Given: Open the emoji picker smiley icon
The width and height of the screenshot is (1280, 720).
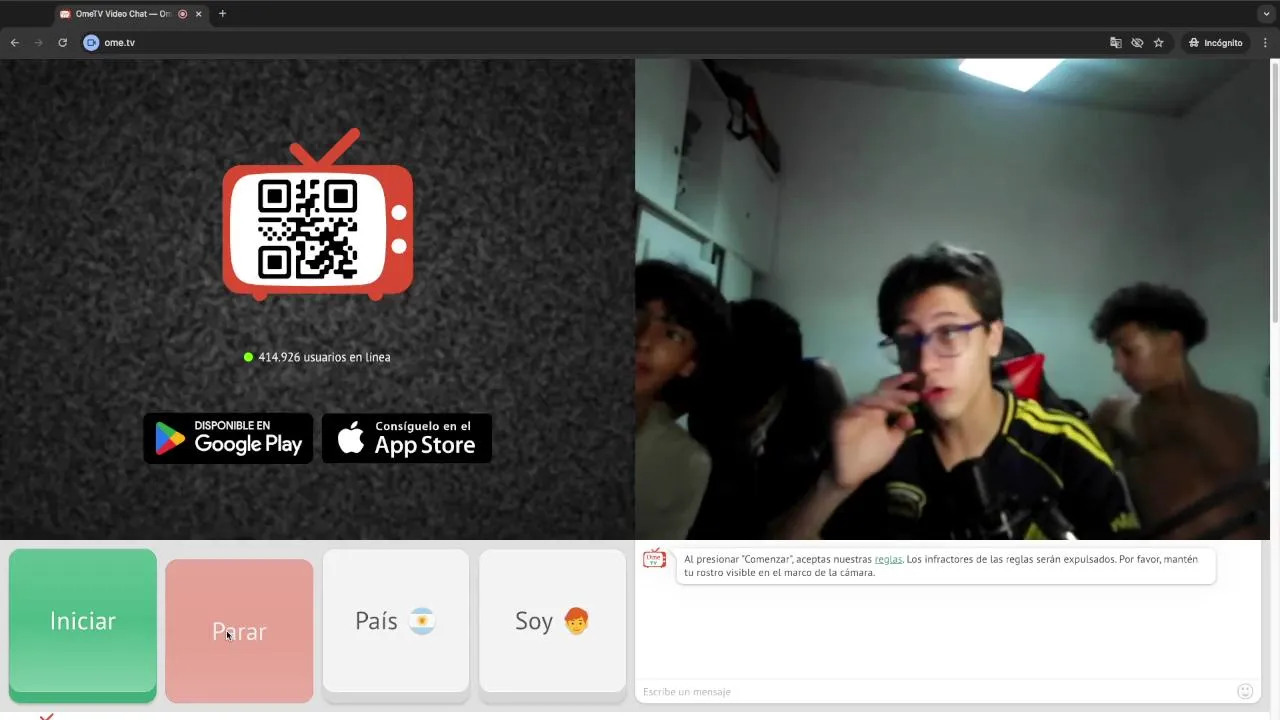Looking at the screenshot, I should coord(1245,691).
